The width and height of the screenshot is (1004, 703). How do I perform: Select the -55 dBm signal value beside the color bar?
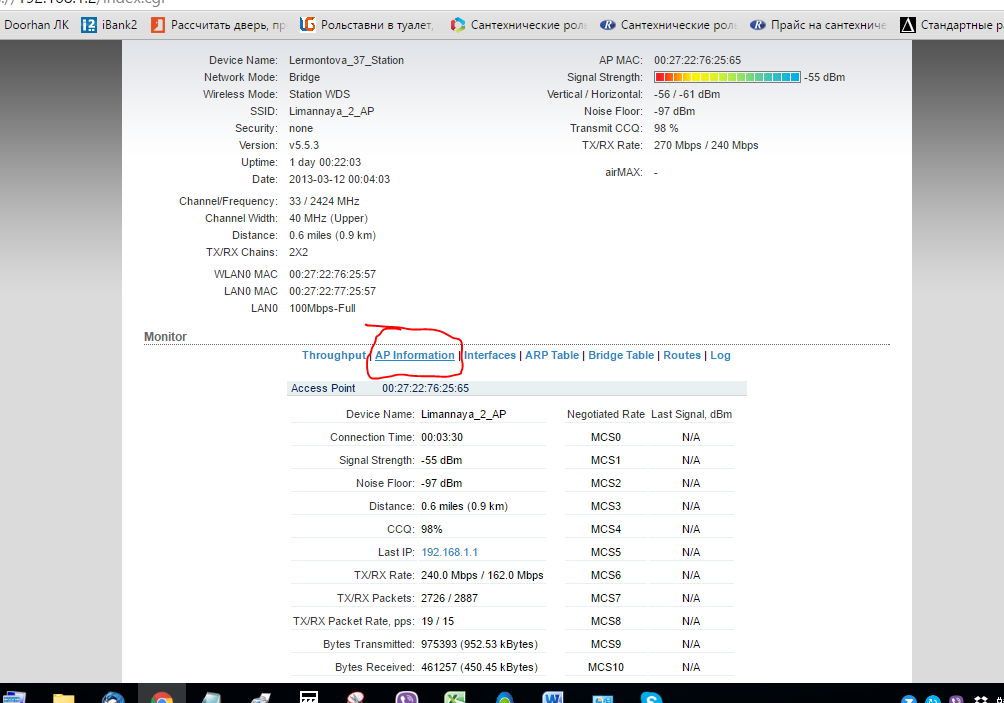tap(825, 77)
